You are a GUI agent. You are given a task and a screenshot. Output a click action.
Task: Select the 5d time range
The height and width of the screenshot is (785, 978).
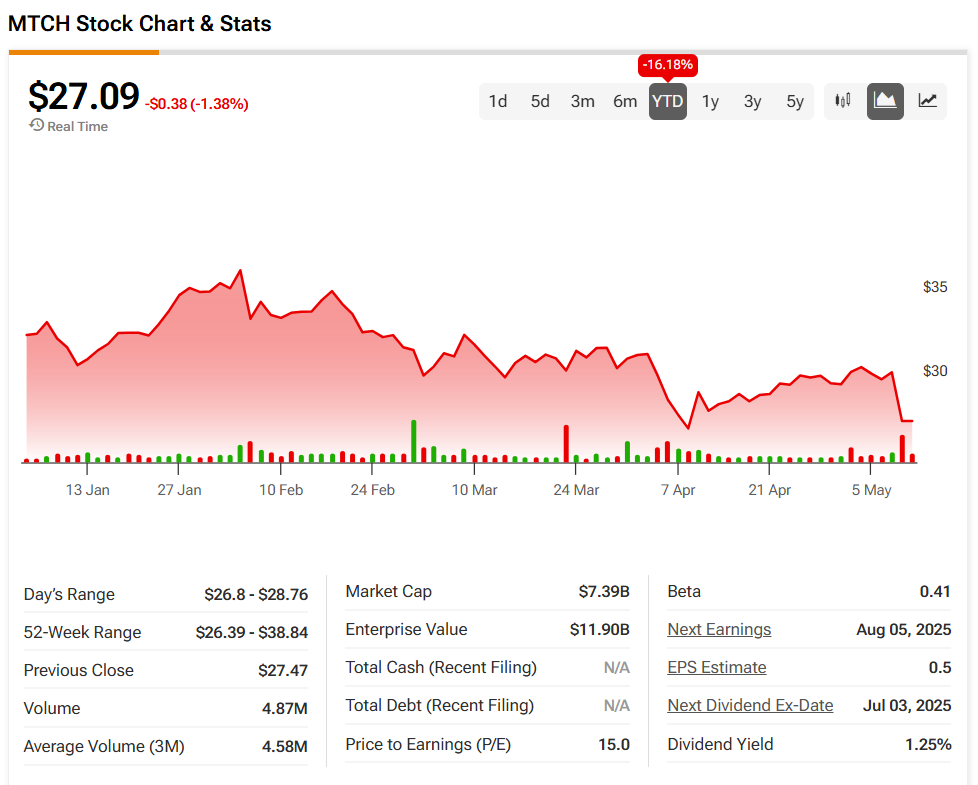[540, 102]
